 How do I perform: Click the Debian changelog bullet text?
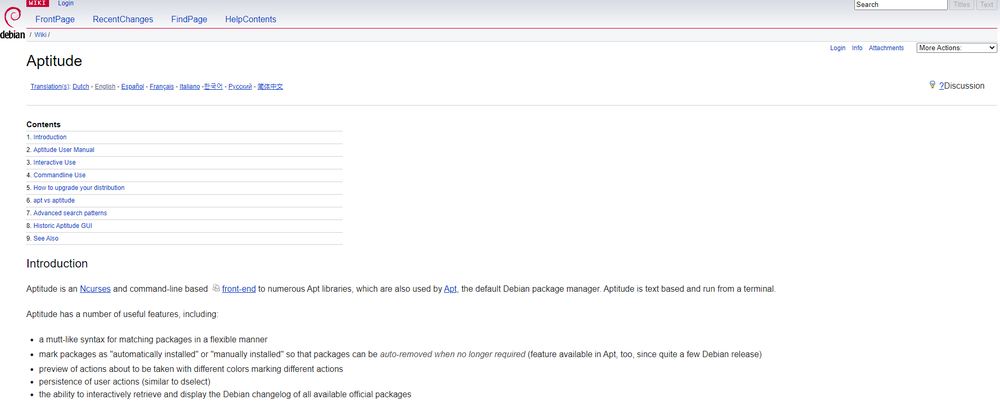[225, 395]
